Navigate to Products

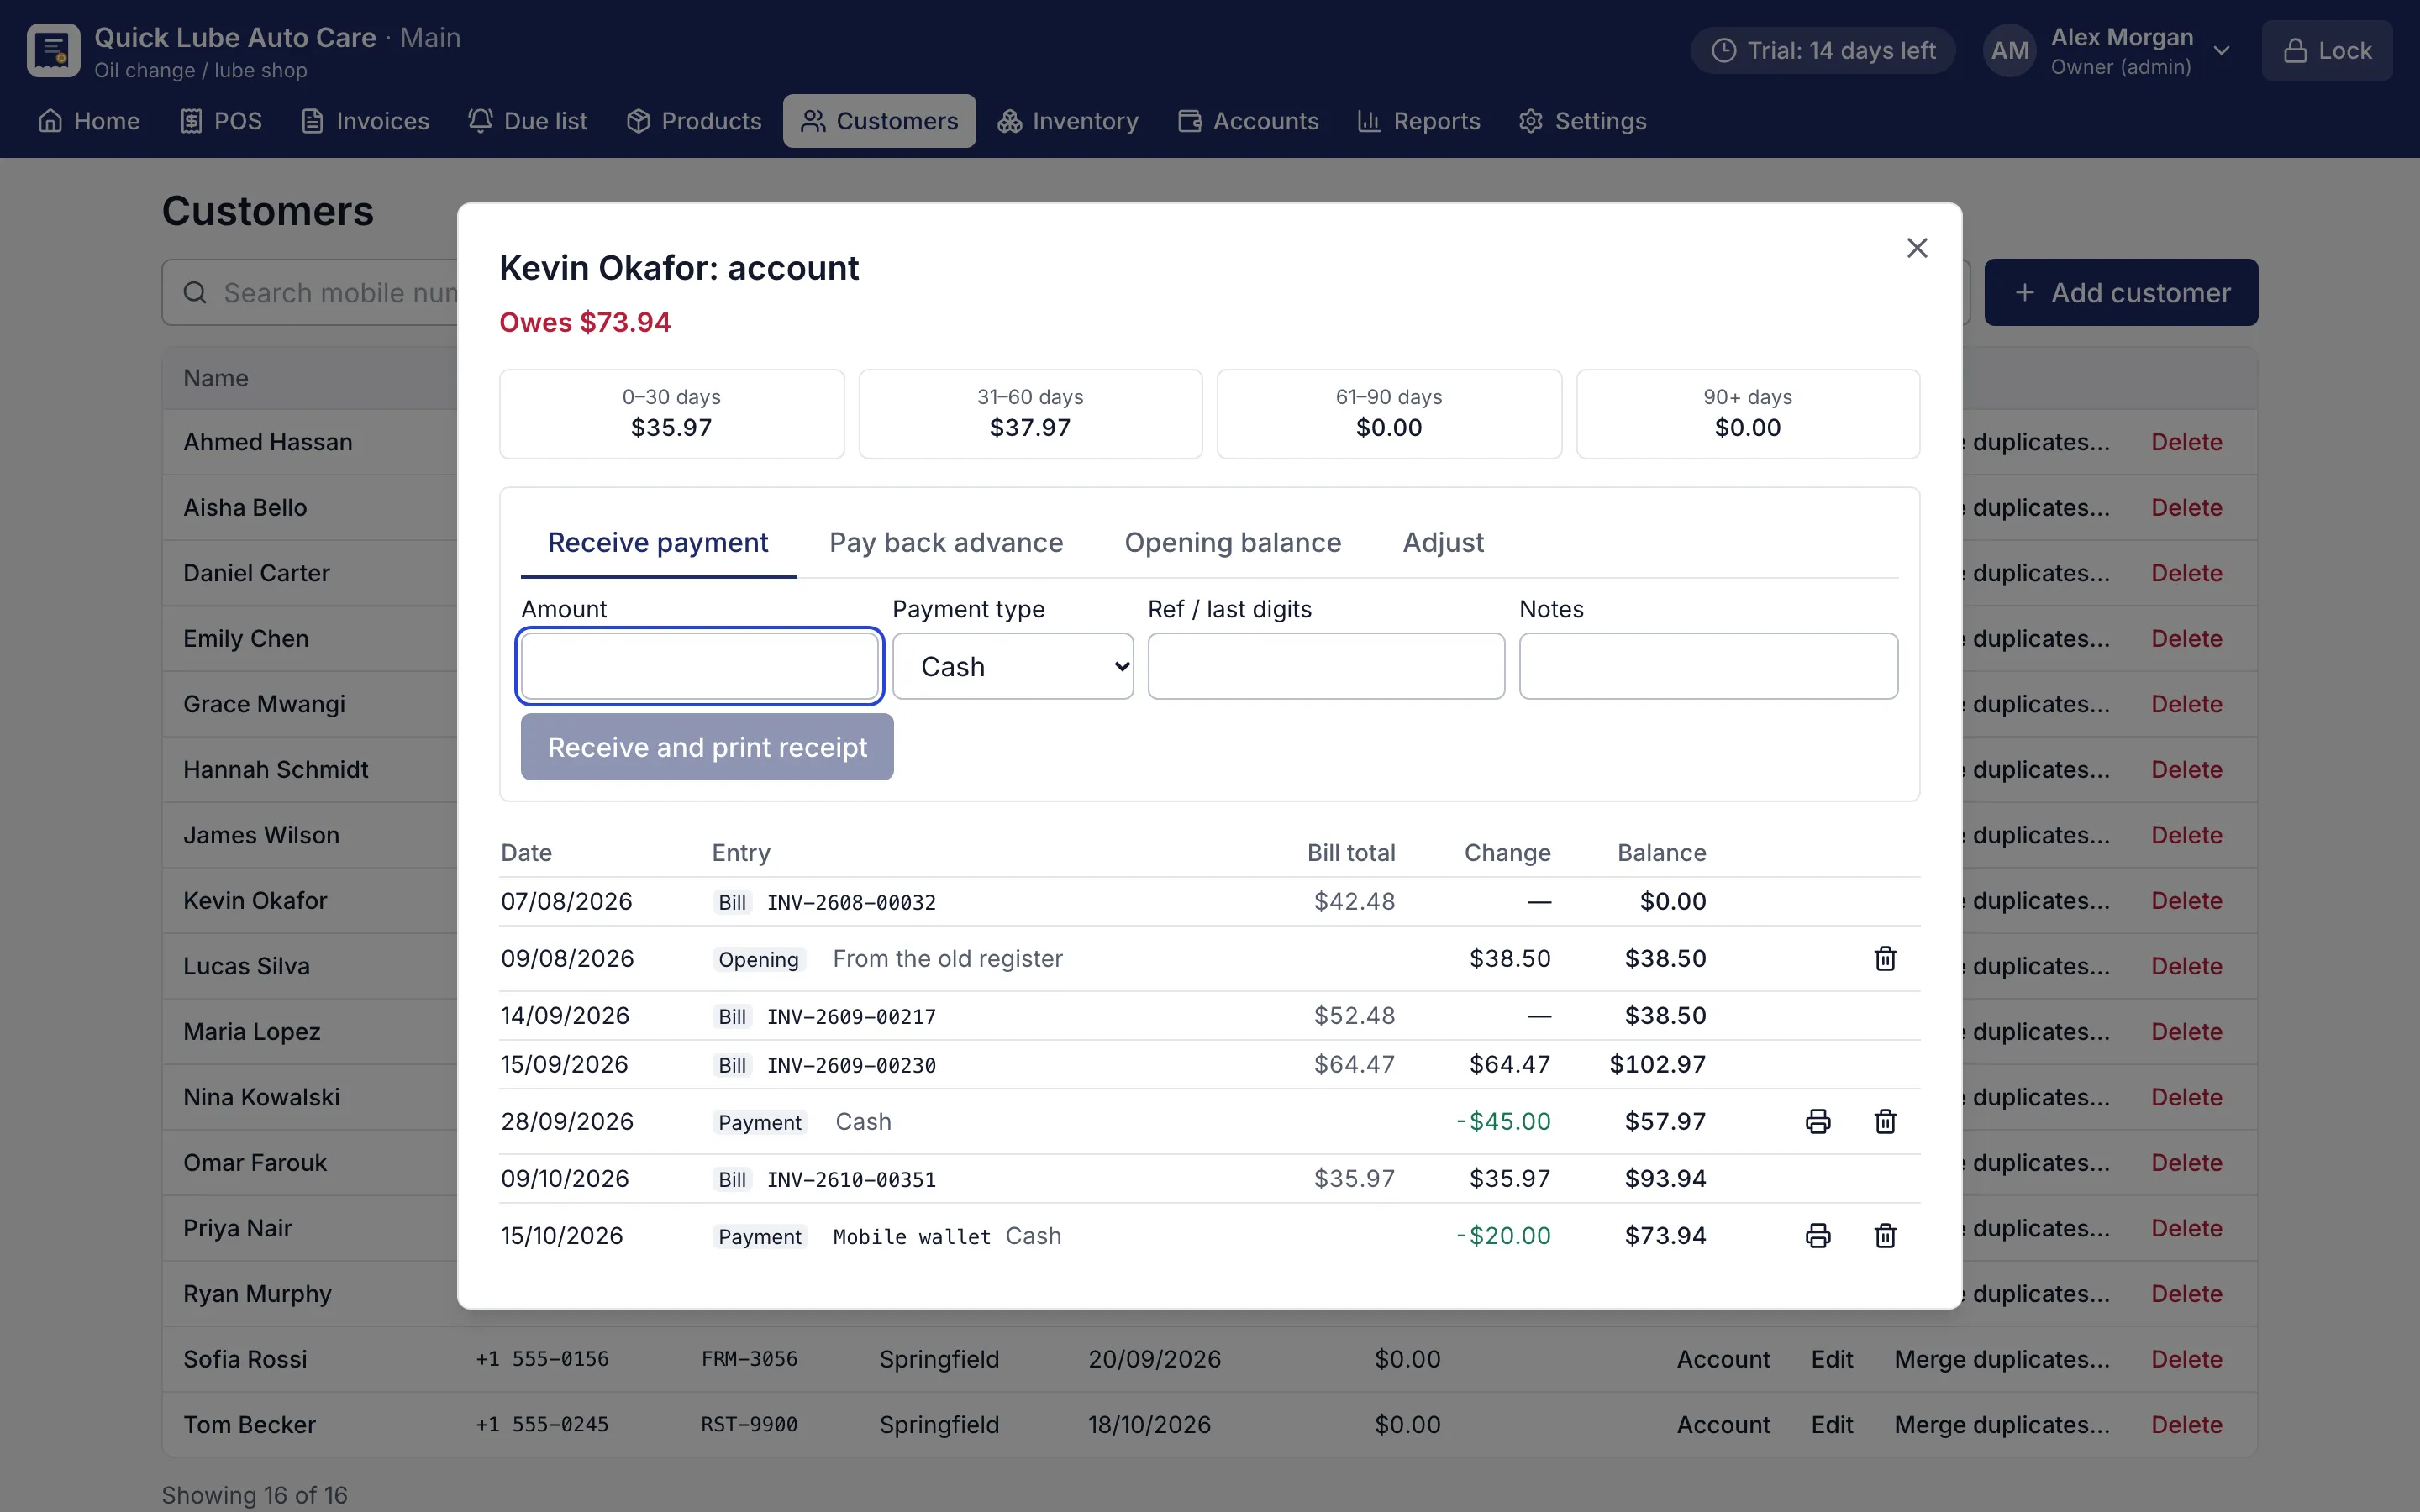[x=694, y=121]
